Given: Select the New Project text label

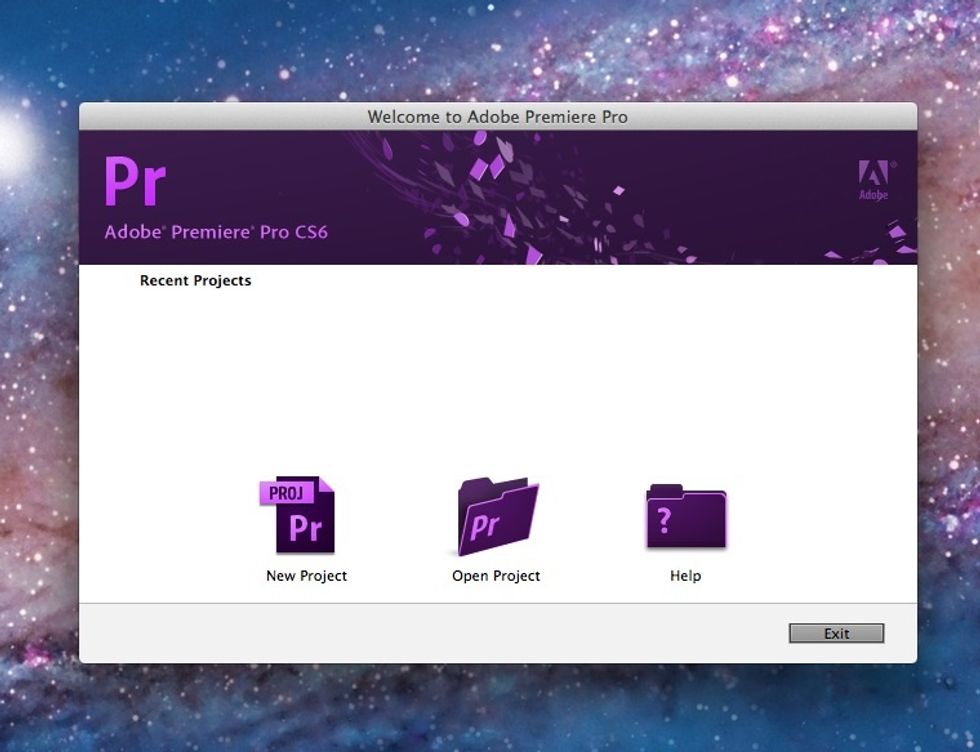Looking at the screenshot, I should pyautogui.click(x=306, y=576).
